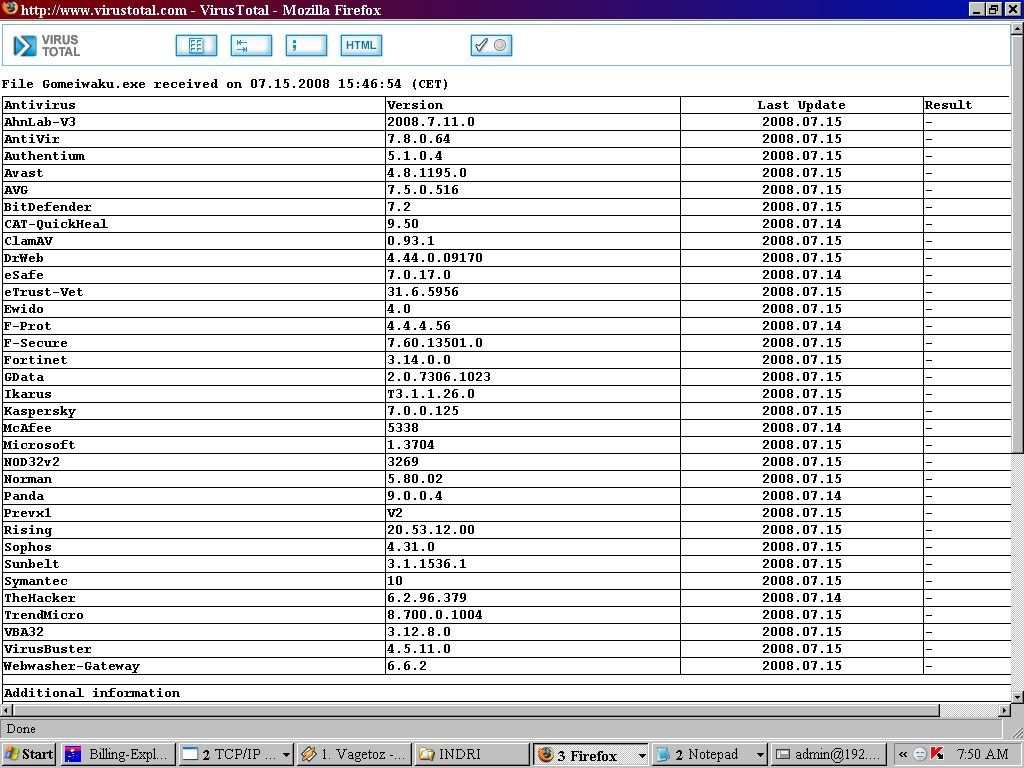The width and height of the screenshot is (1024, 768).
Task: Click the Notepad icon in the taskbar
Action: 664,754
